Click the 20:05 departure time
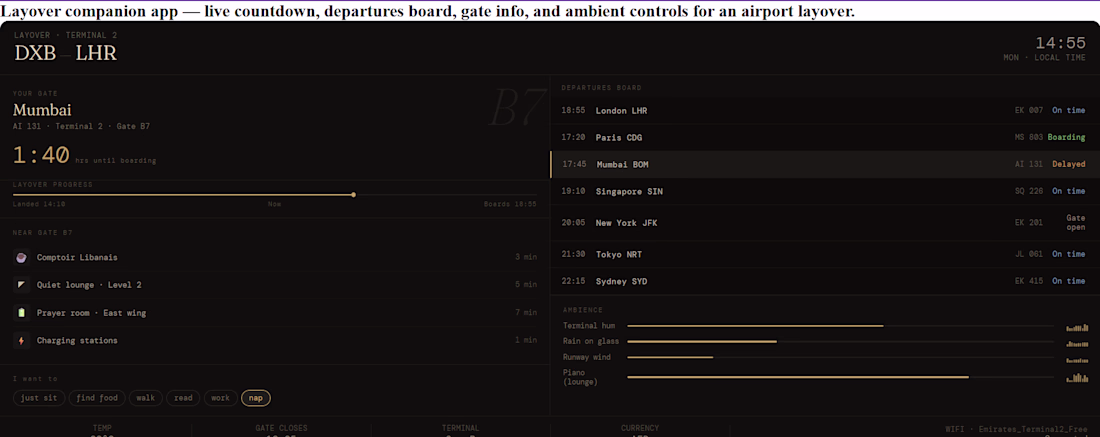Viewport: 1100px width, 437px height. coord(574,223)
